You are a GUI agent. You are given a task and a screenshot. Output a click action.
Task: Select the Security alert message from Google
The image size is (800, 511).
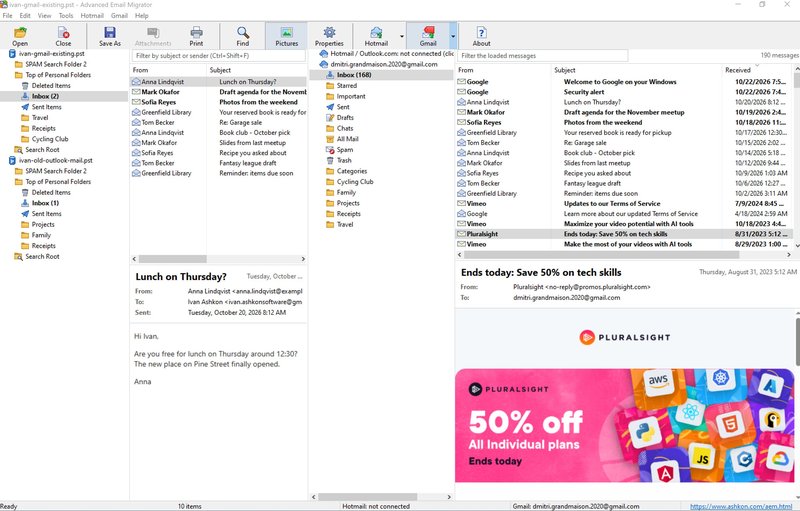click(x=624, y=92)
